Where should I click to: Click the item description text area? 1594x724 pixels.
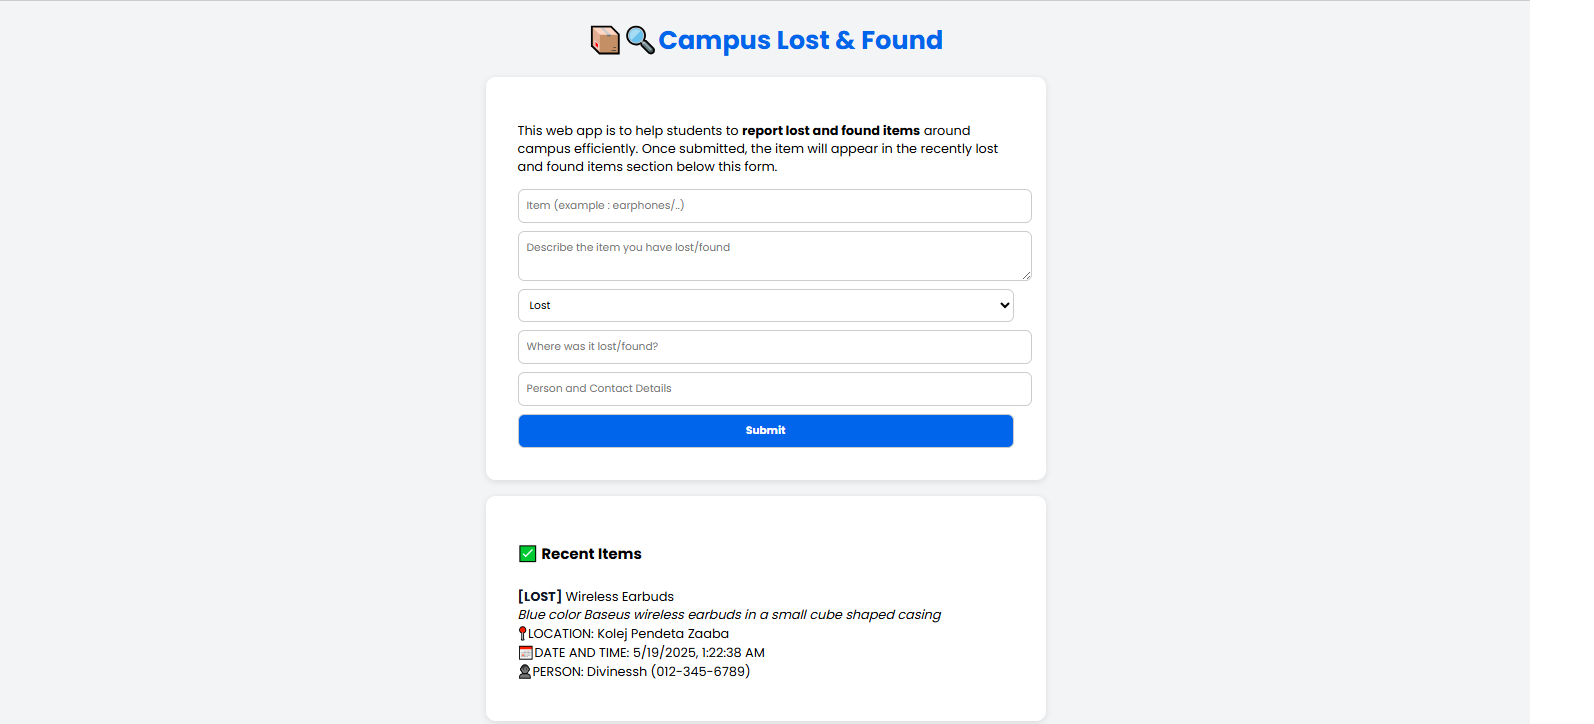(774, 256)
